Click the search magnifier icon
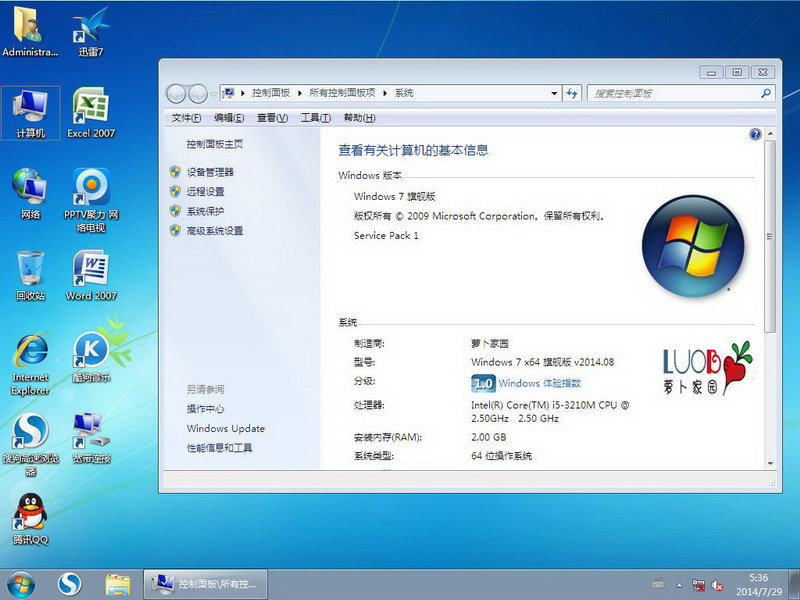Viewport: 800px width, 600px height. point(766,93)
